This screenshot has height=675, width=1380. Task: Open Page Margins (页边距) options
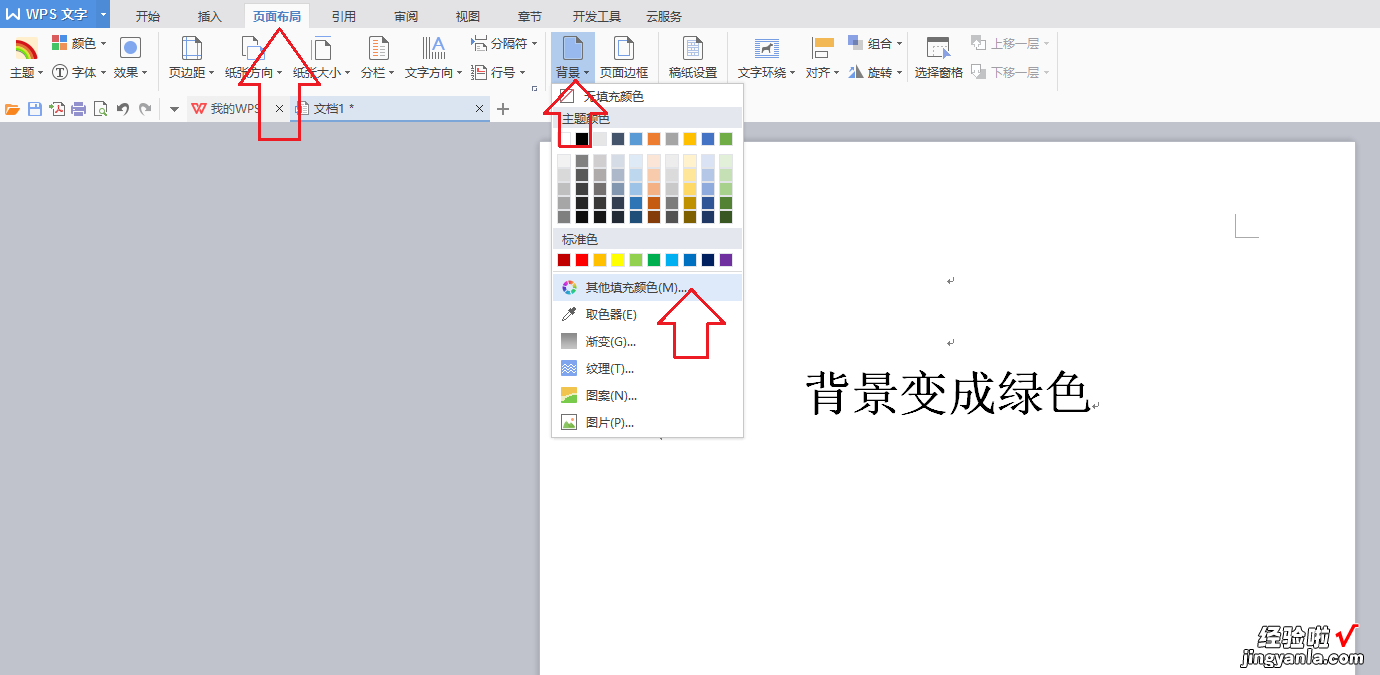(x=191, y=60)
